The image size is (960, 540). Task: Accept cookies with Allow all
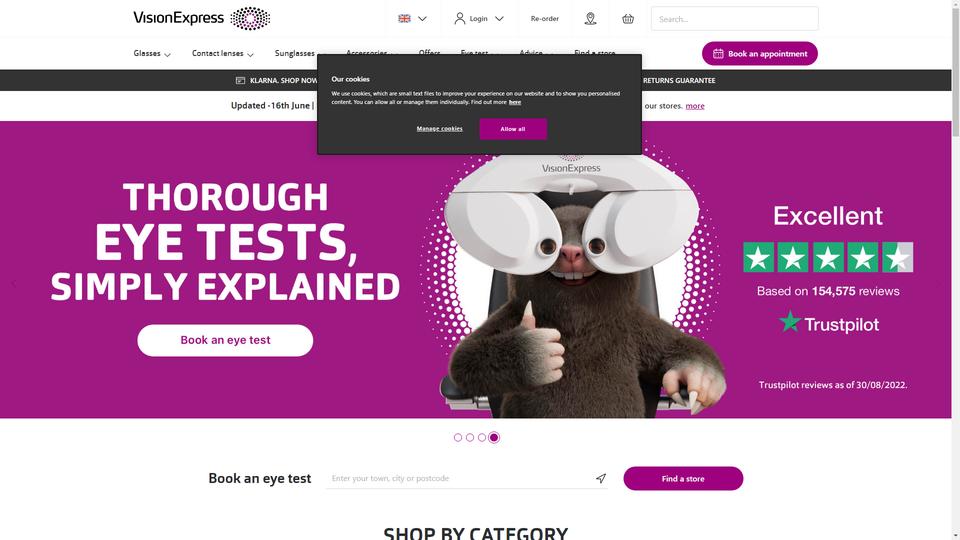click(513, 129)
